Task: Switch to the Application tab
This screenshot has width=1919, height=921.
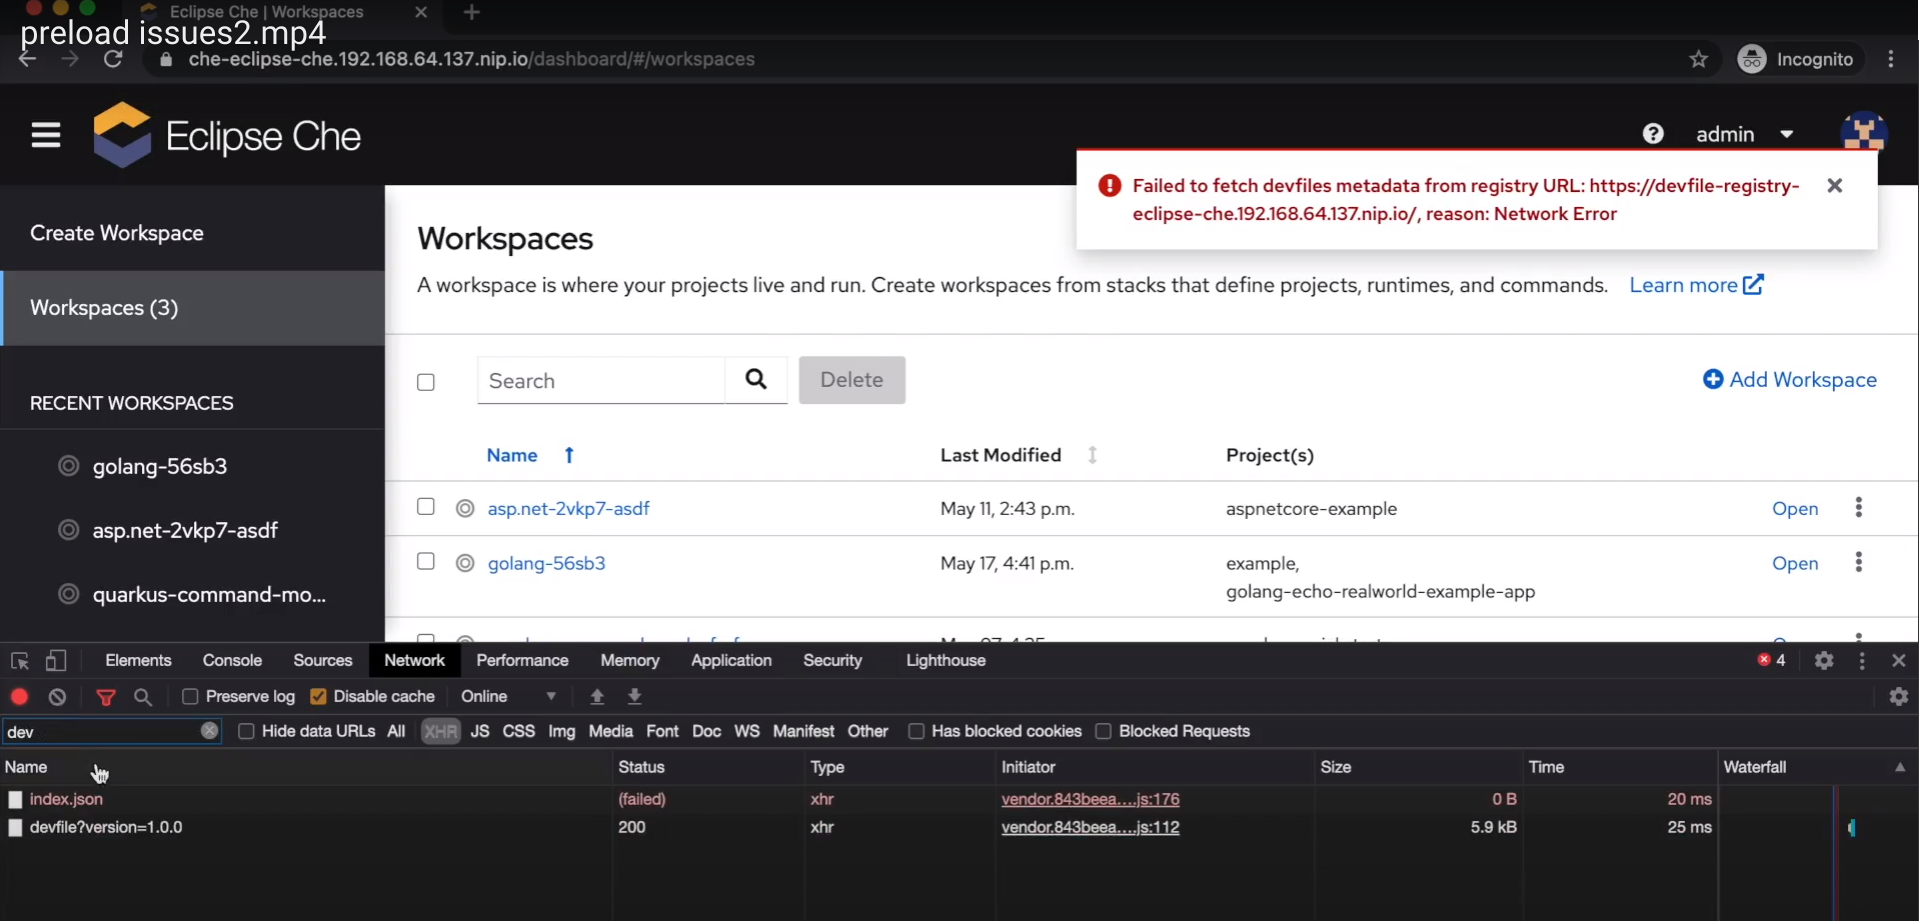Action: pos(732,660)
